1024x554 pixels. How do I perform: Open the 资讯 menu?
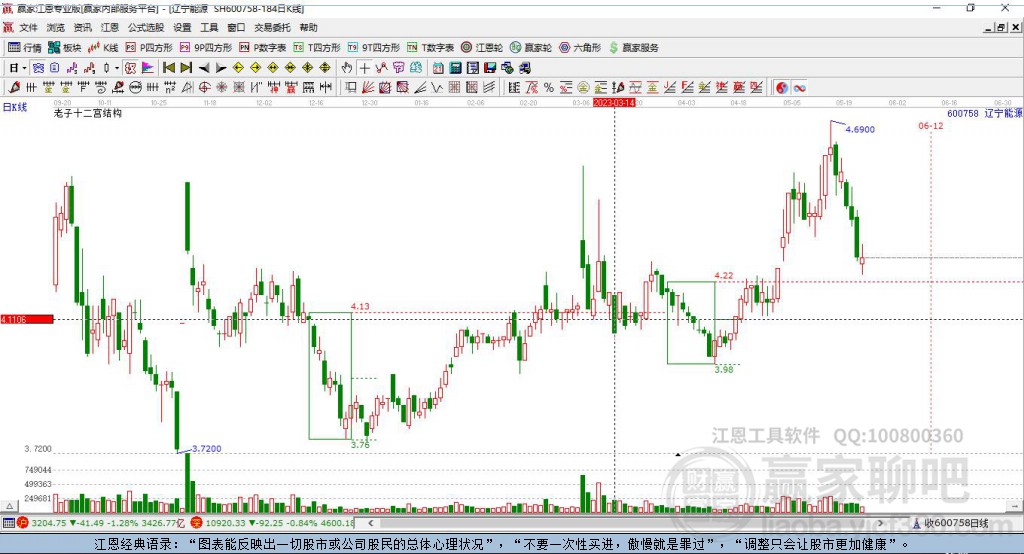pos(82,27)
